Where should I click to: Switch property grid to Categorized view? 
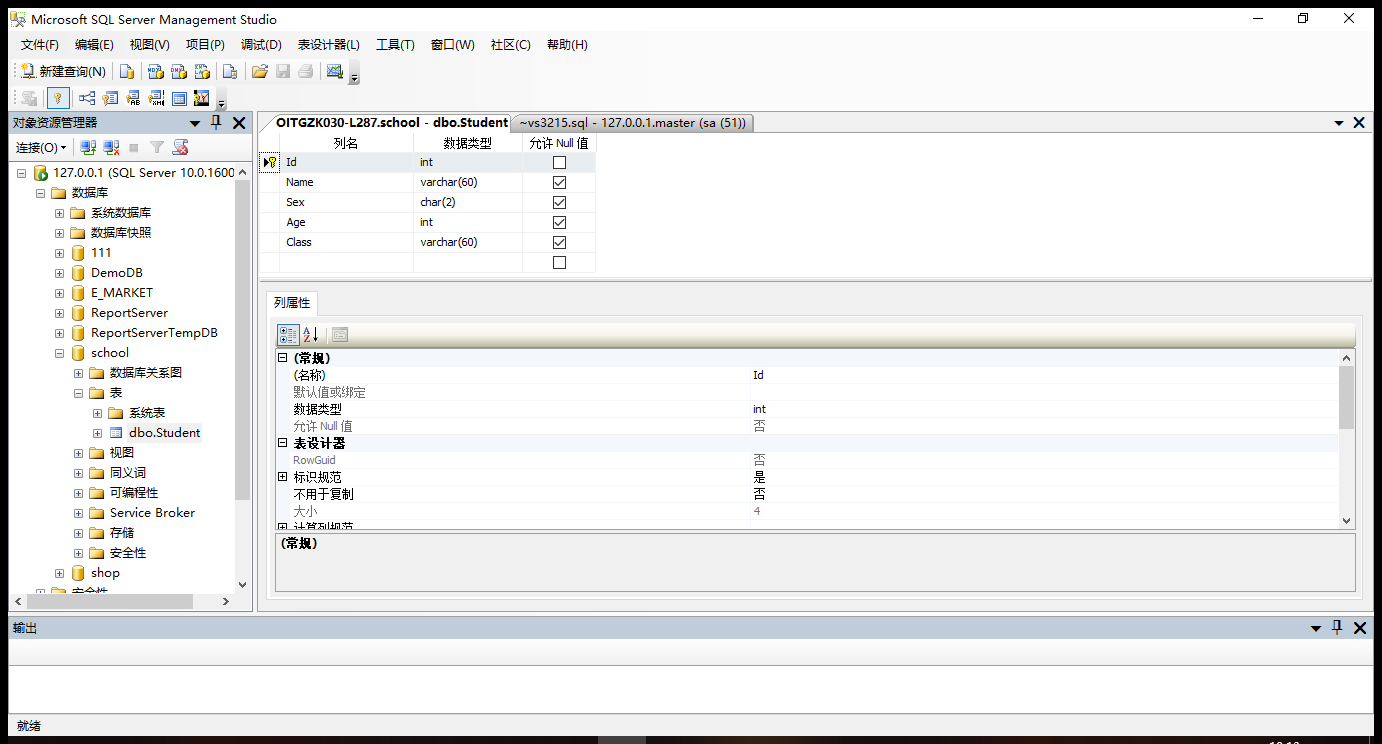coord(287,335)
